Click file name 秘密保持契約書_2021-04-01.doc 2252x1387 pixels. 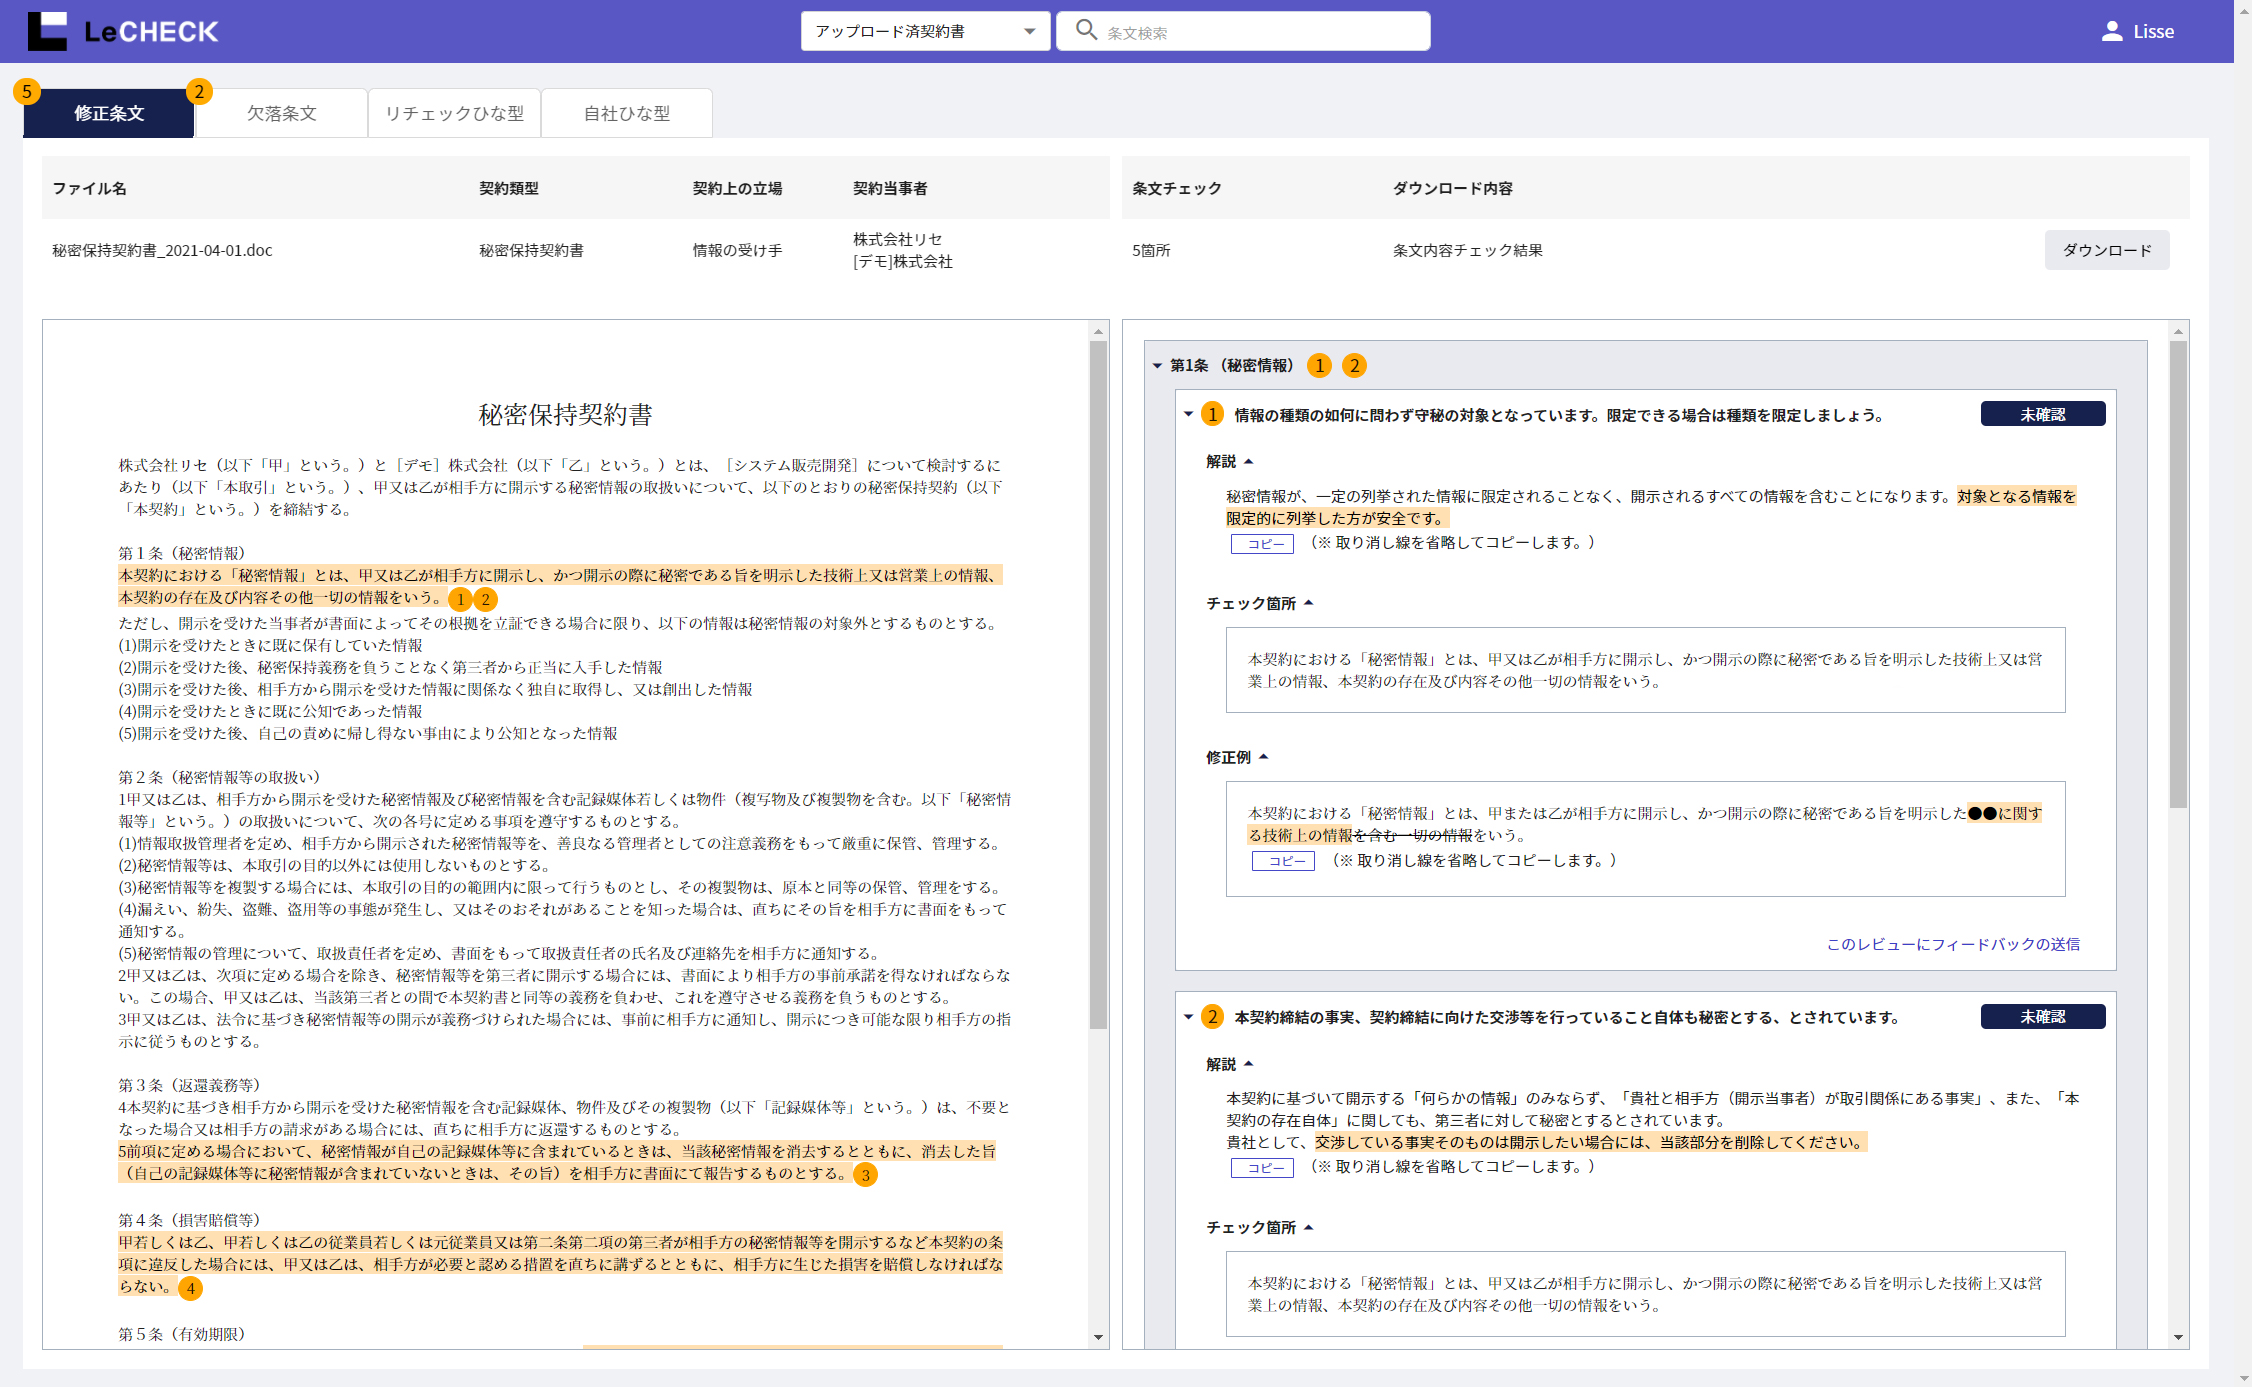[x=162, y=250]
